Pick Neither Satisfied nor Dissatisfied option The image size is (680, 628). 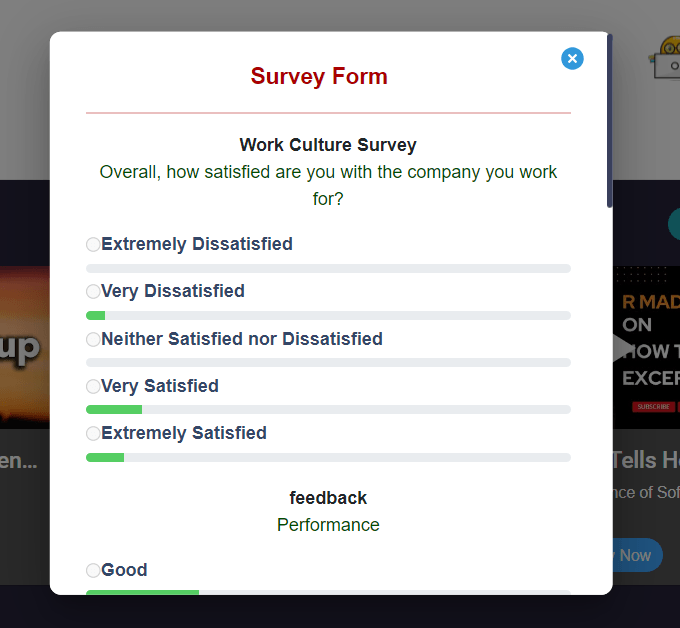(x=93, y=339)
